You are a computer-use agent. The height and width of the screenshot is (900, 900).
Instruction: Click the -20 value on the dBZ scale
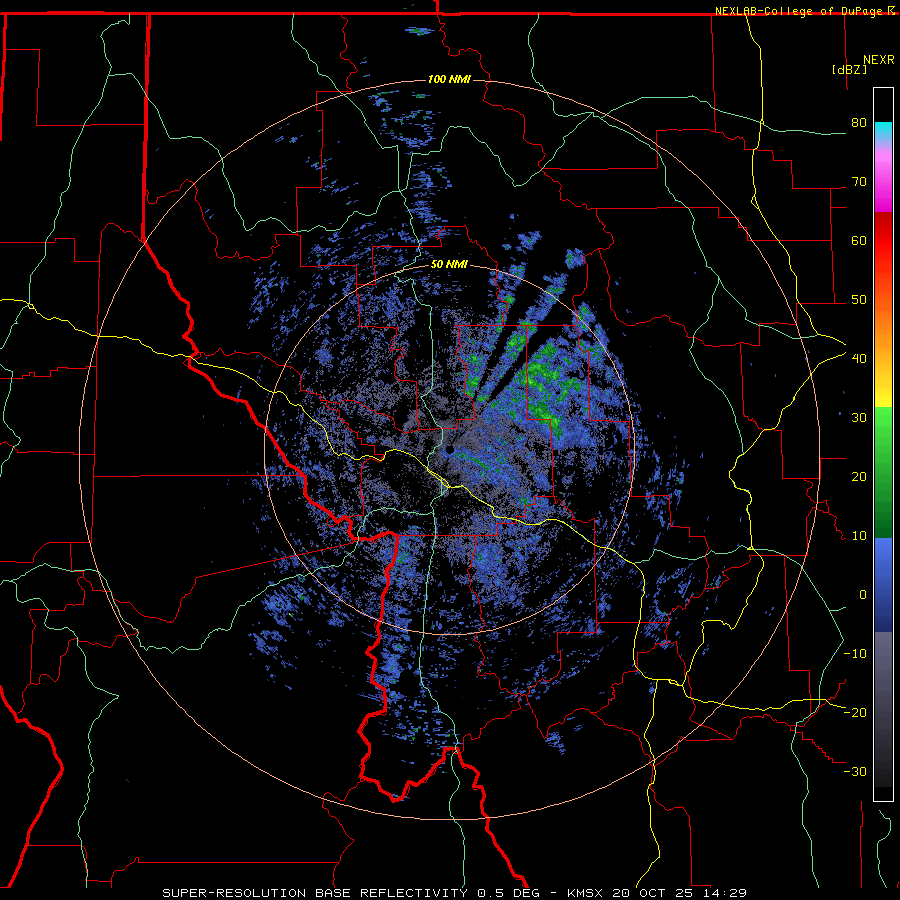(x=855, y=713)
